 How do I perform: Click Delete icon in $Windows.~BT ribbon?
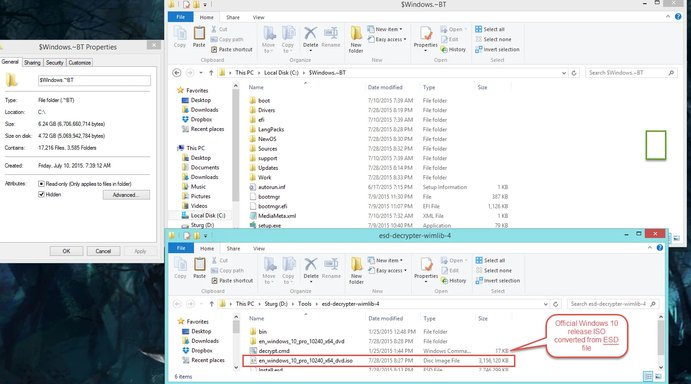pyautogui.click(x=310, y=37)
